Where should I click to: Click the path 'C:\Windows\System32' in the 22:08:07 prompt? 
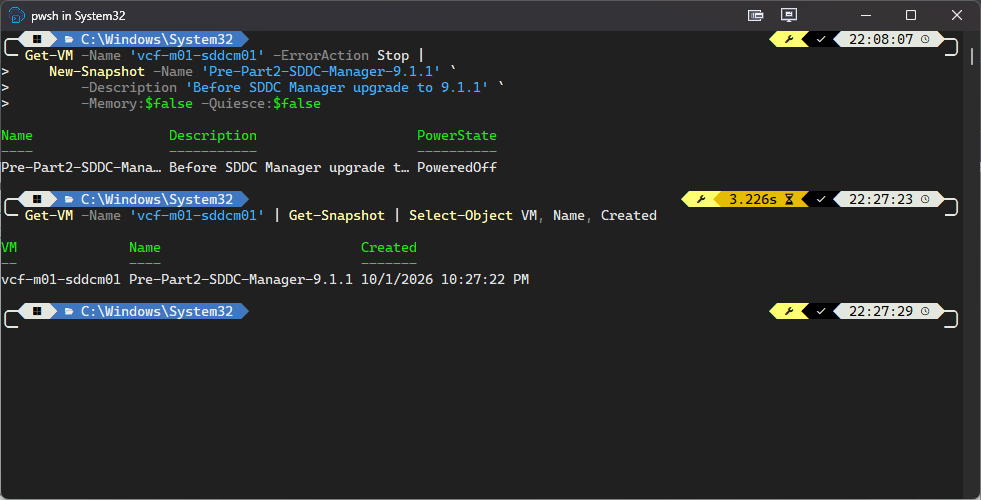(157, 39)
